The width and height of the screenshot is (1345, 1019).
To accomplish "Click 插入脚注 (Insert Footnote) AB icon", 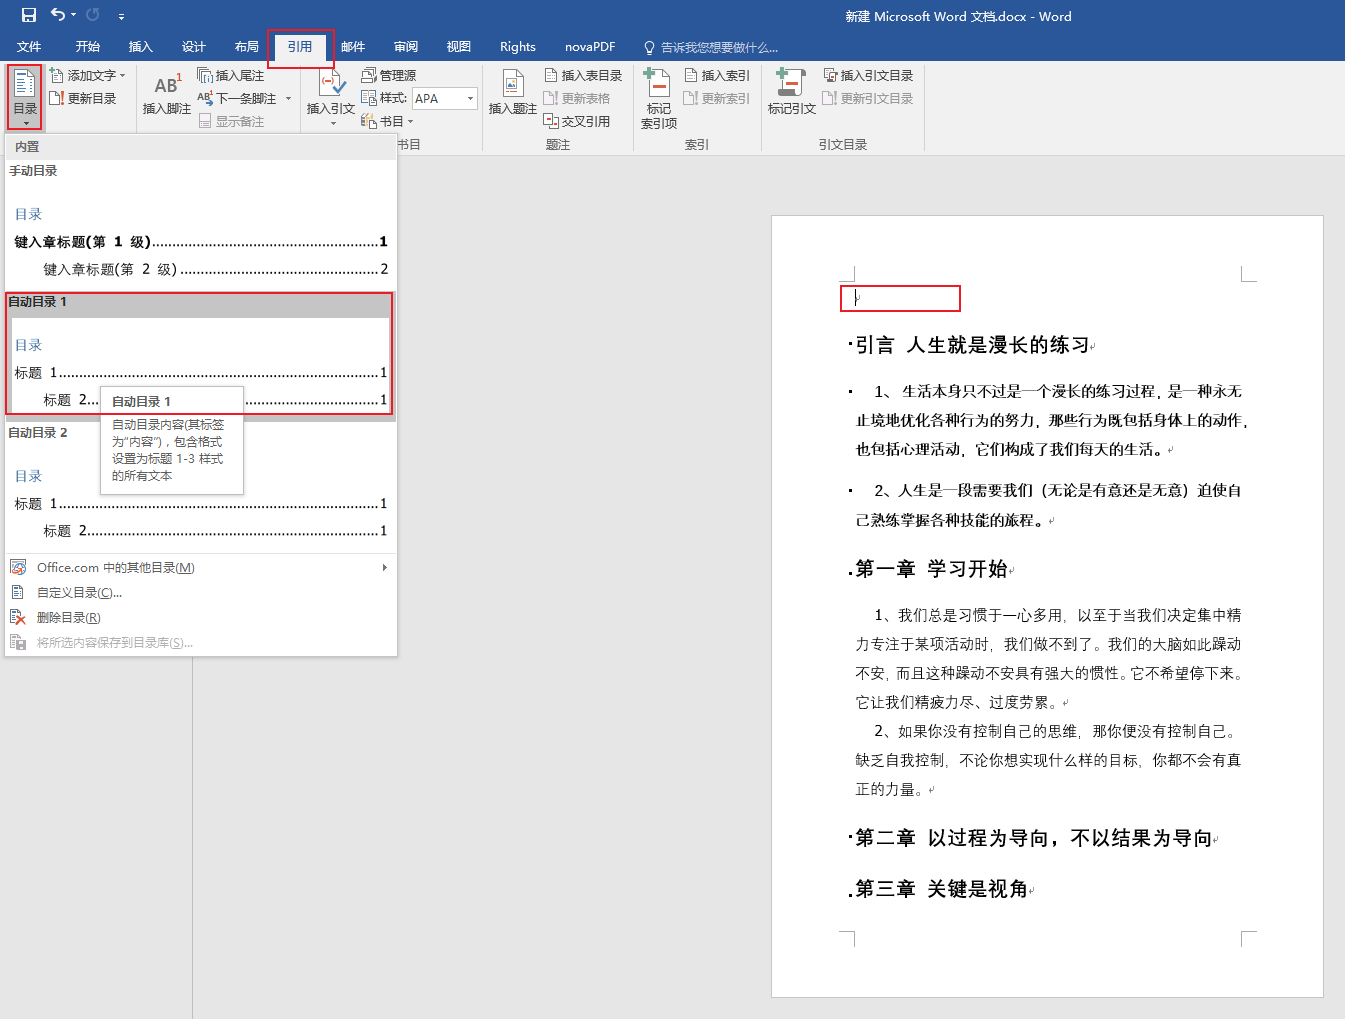I will coord(167,94).
